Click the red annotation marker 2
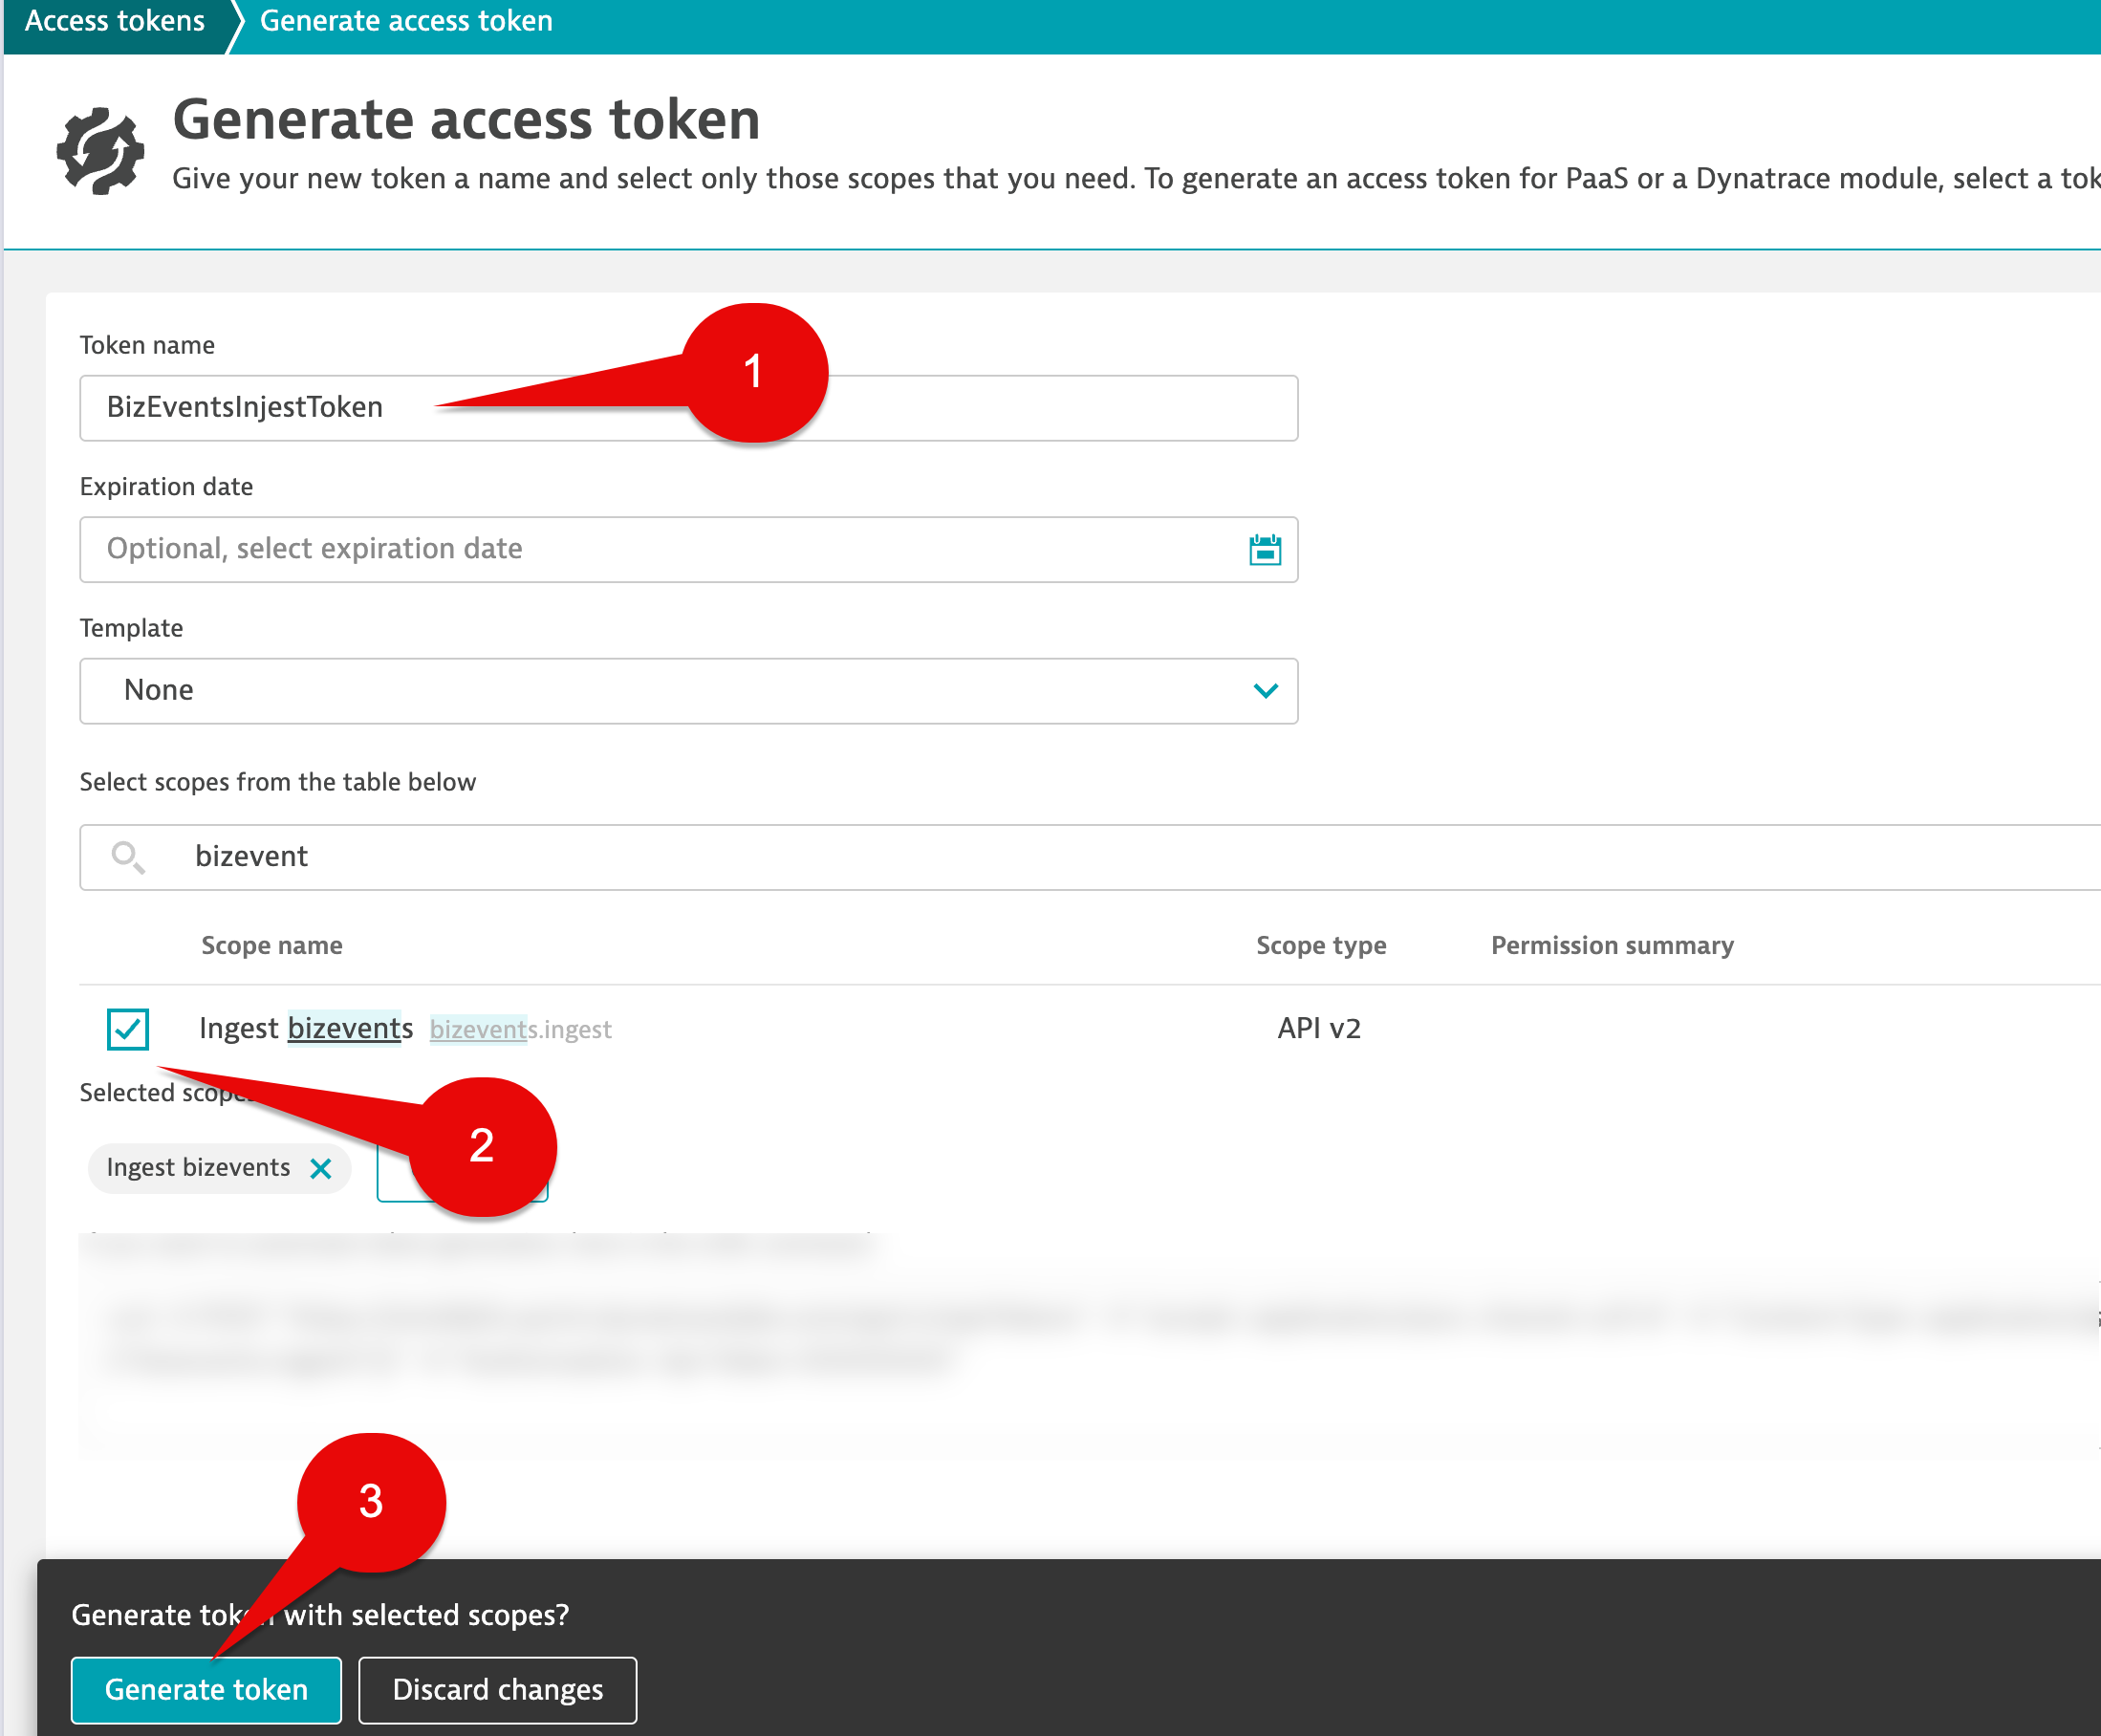The height and width of the screenshot is (1736, 2101). click(x=483, y=1146)
